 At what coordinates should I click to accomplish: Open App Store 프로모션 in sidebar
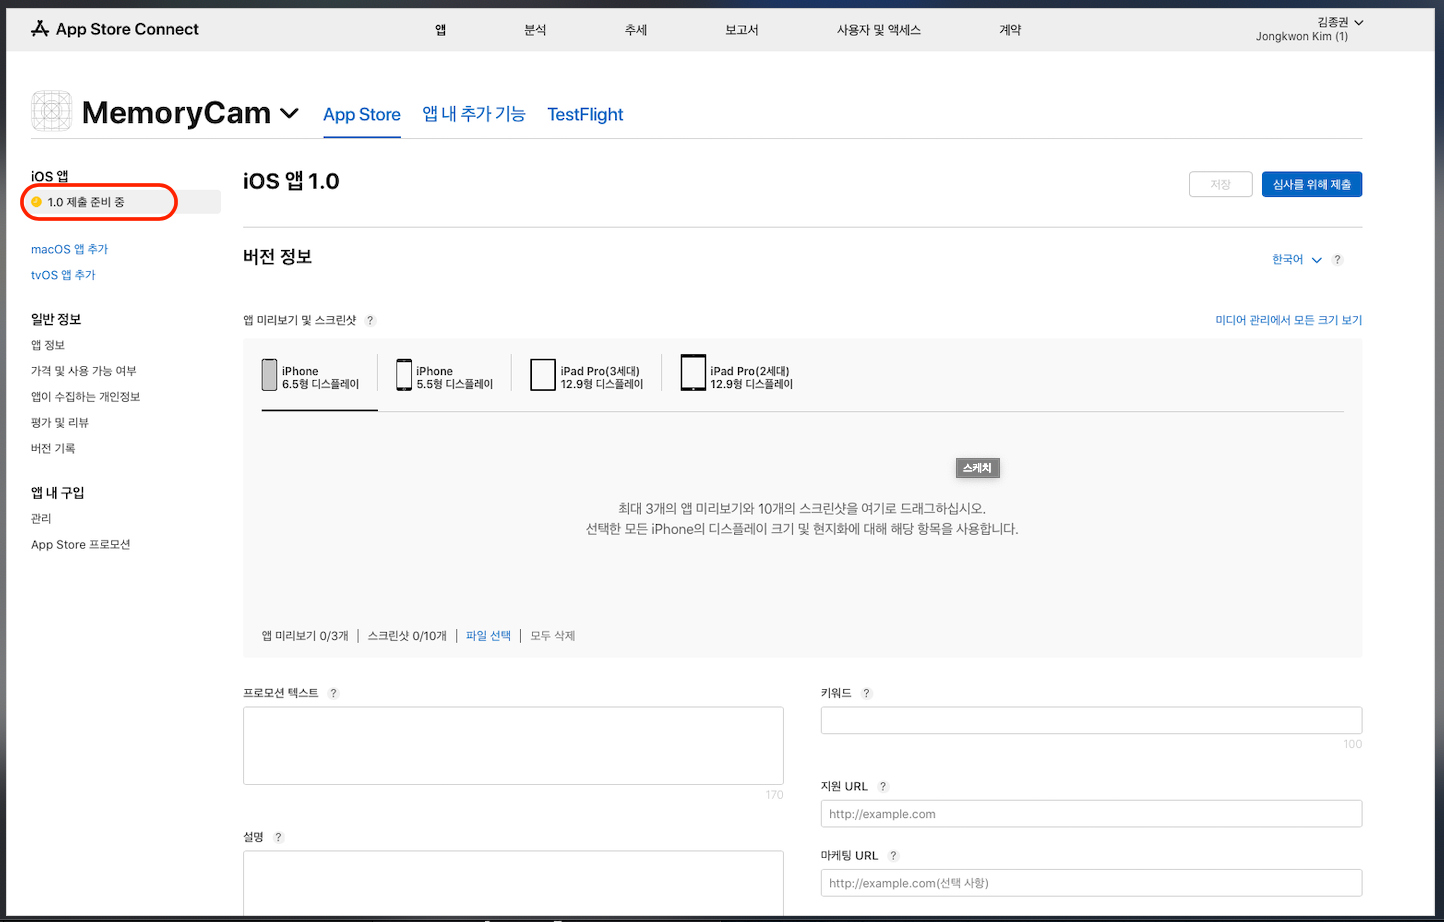pyautogui.click(x=80, y=546)
